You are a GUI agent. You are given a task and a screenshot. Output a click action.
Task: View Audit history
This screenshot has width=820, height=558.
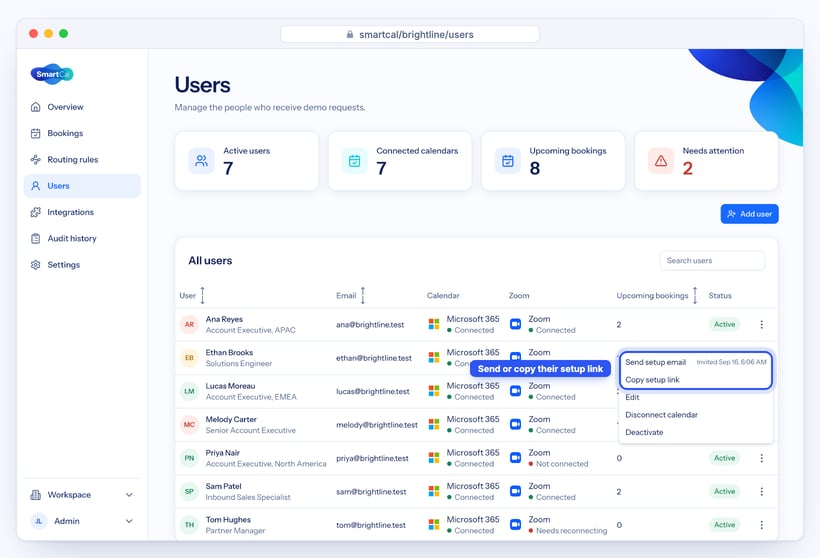[82, 238]
